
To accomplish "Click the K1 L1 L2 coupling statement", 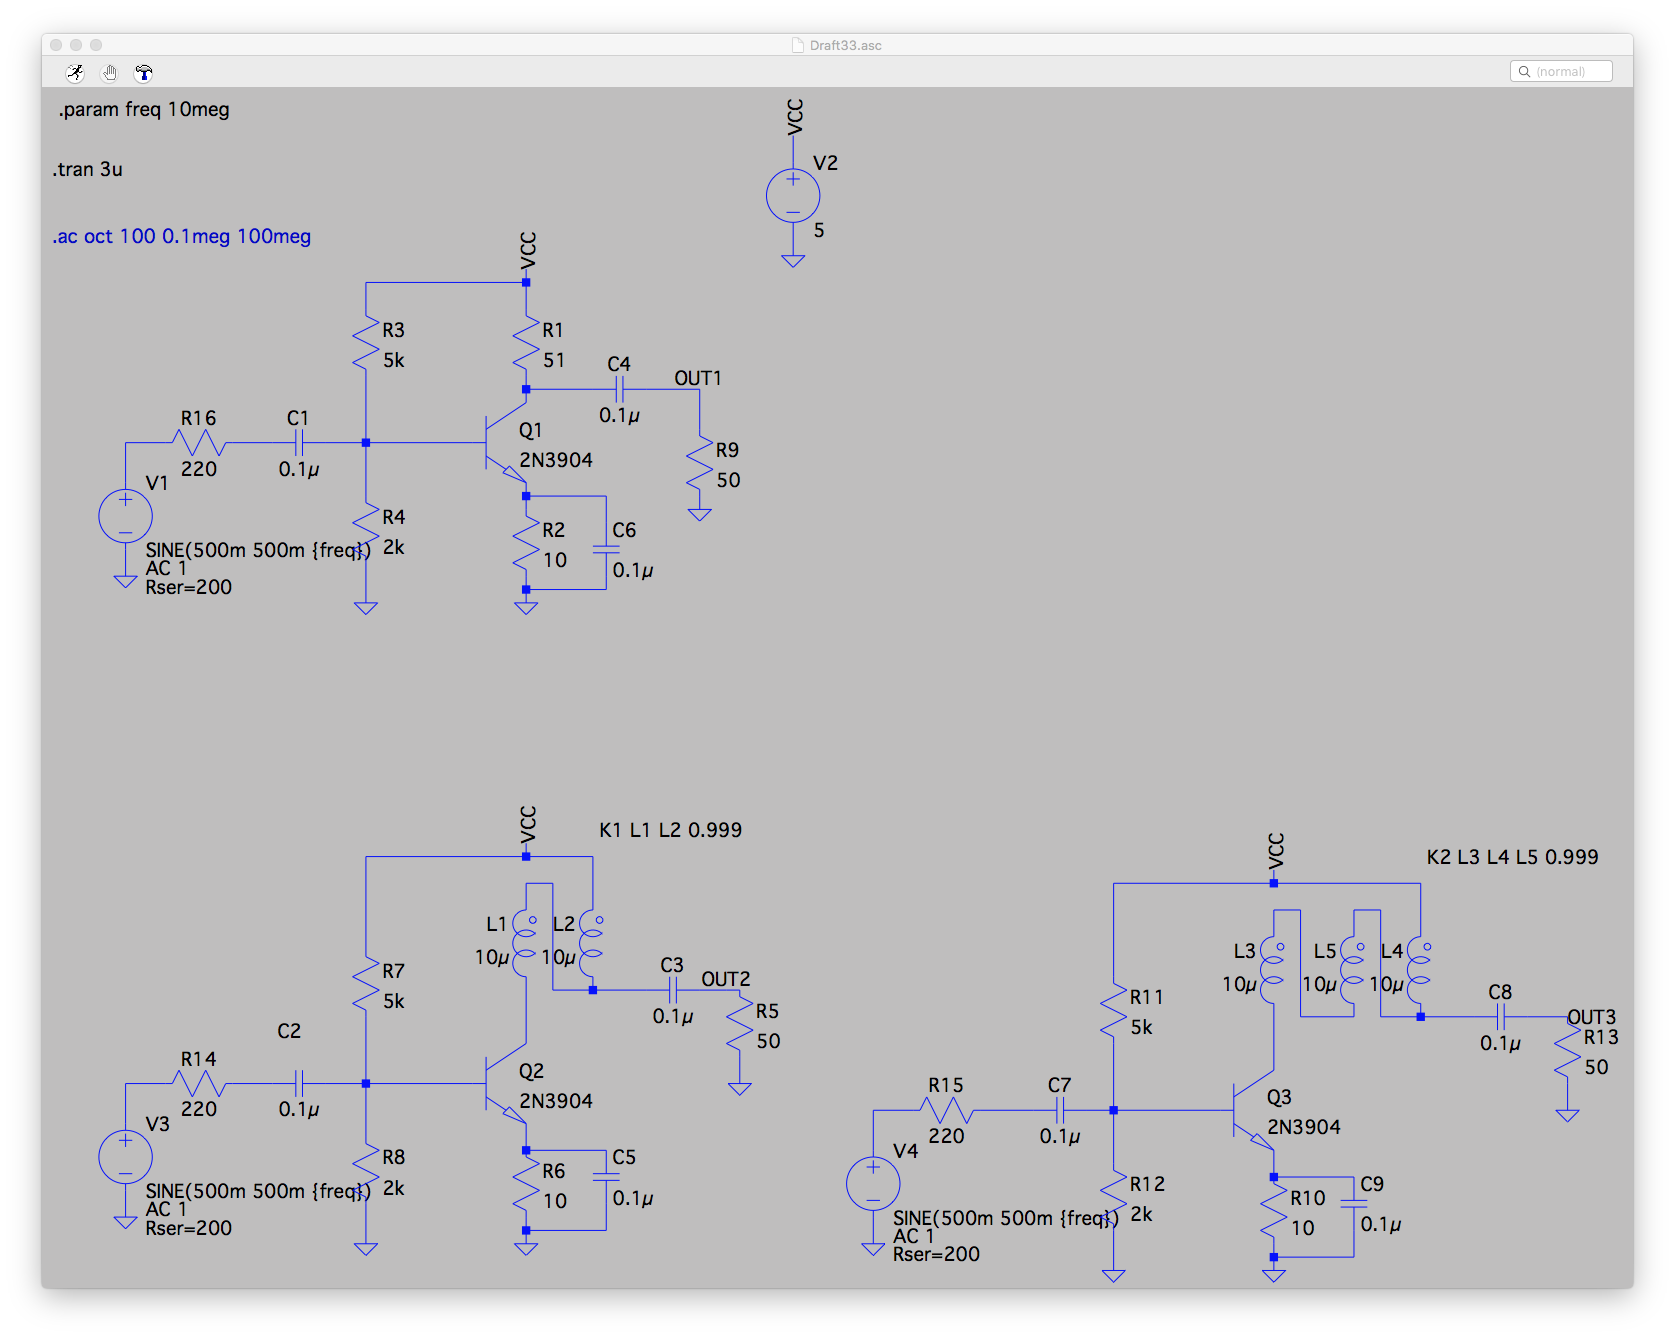I will click(x=670, y=830).
